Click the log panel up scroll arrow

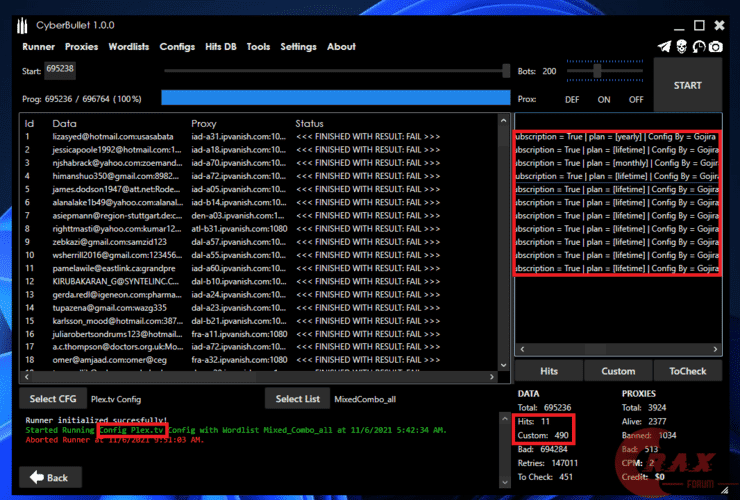click(505, 419)
